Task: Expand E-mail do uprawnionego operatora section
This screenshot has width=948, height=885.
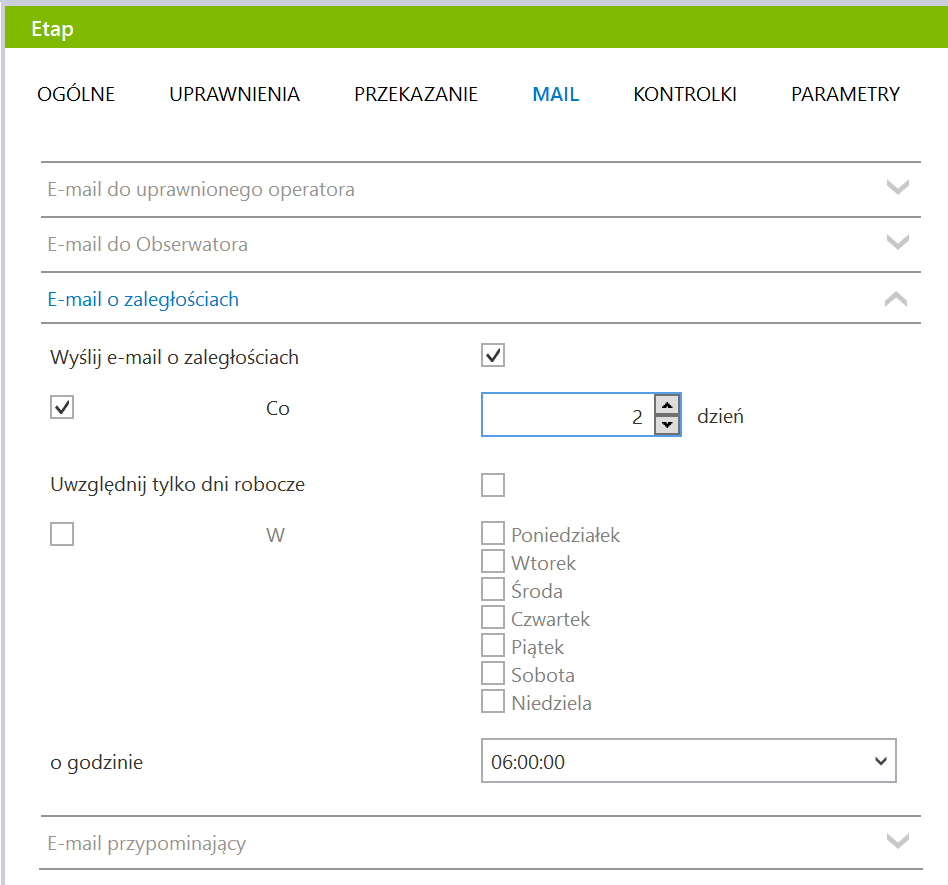Action: point(898,187)
